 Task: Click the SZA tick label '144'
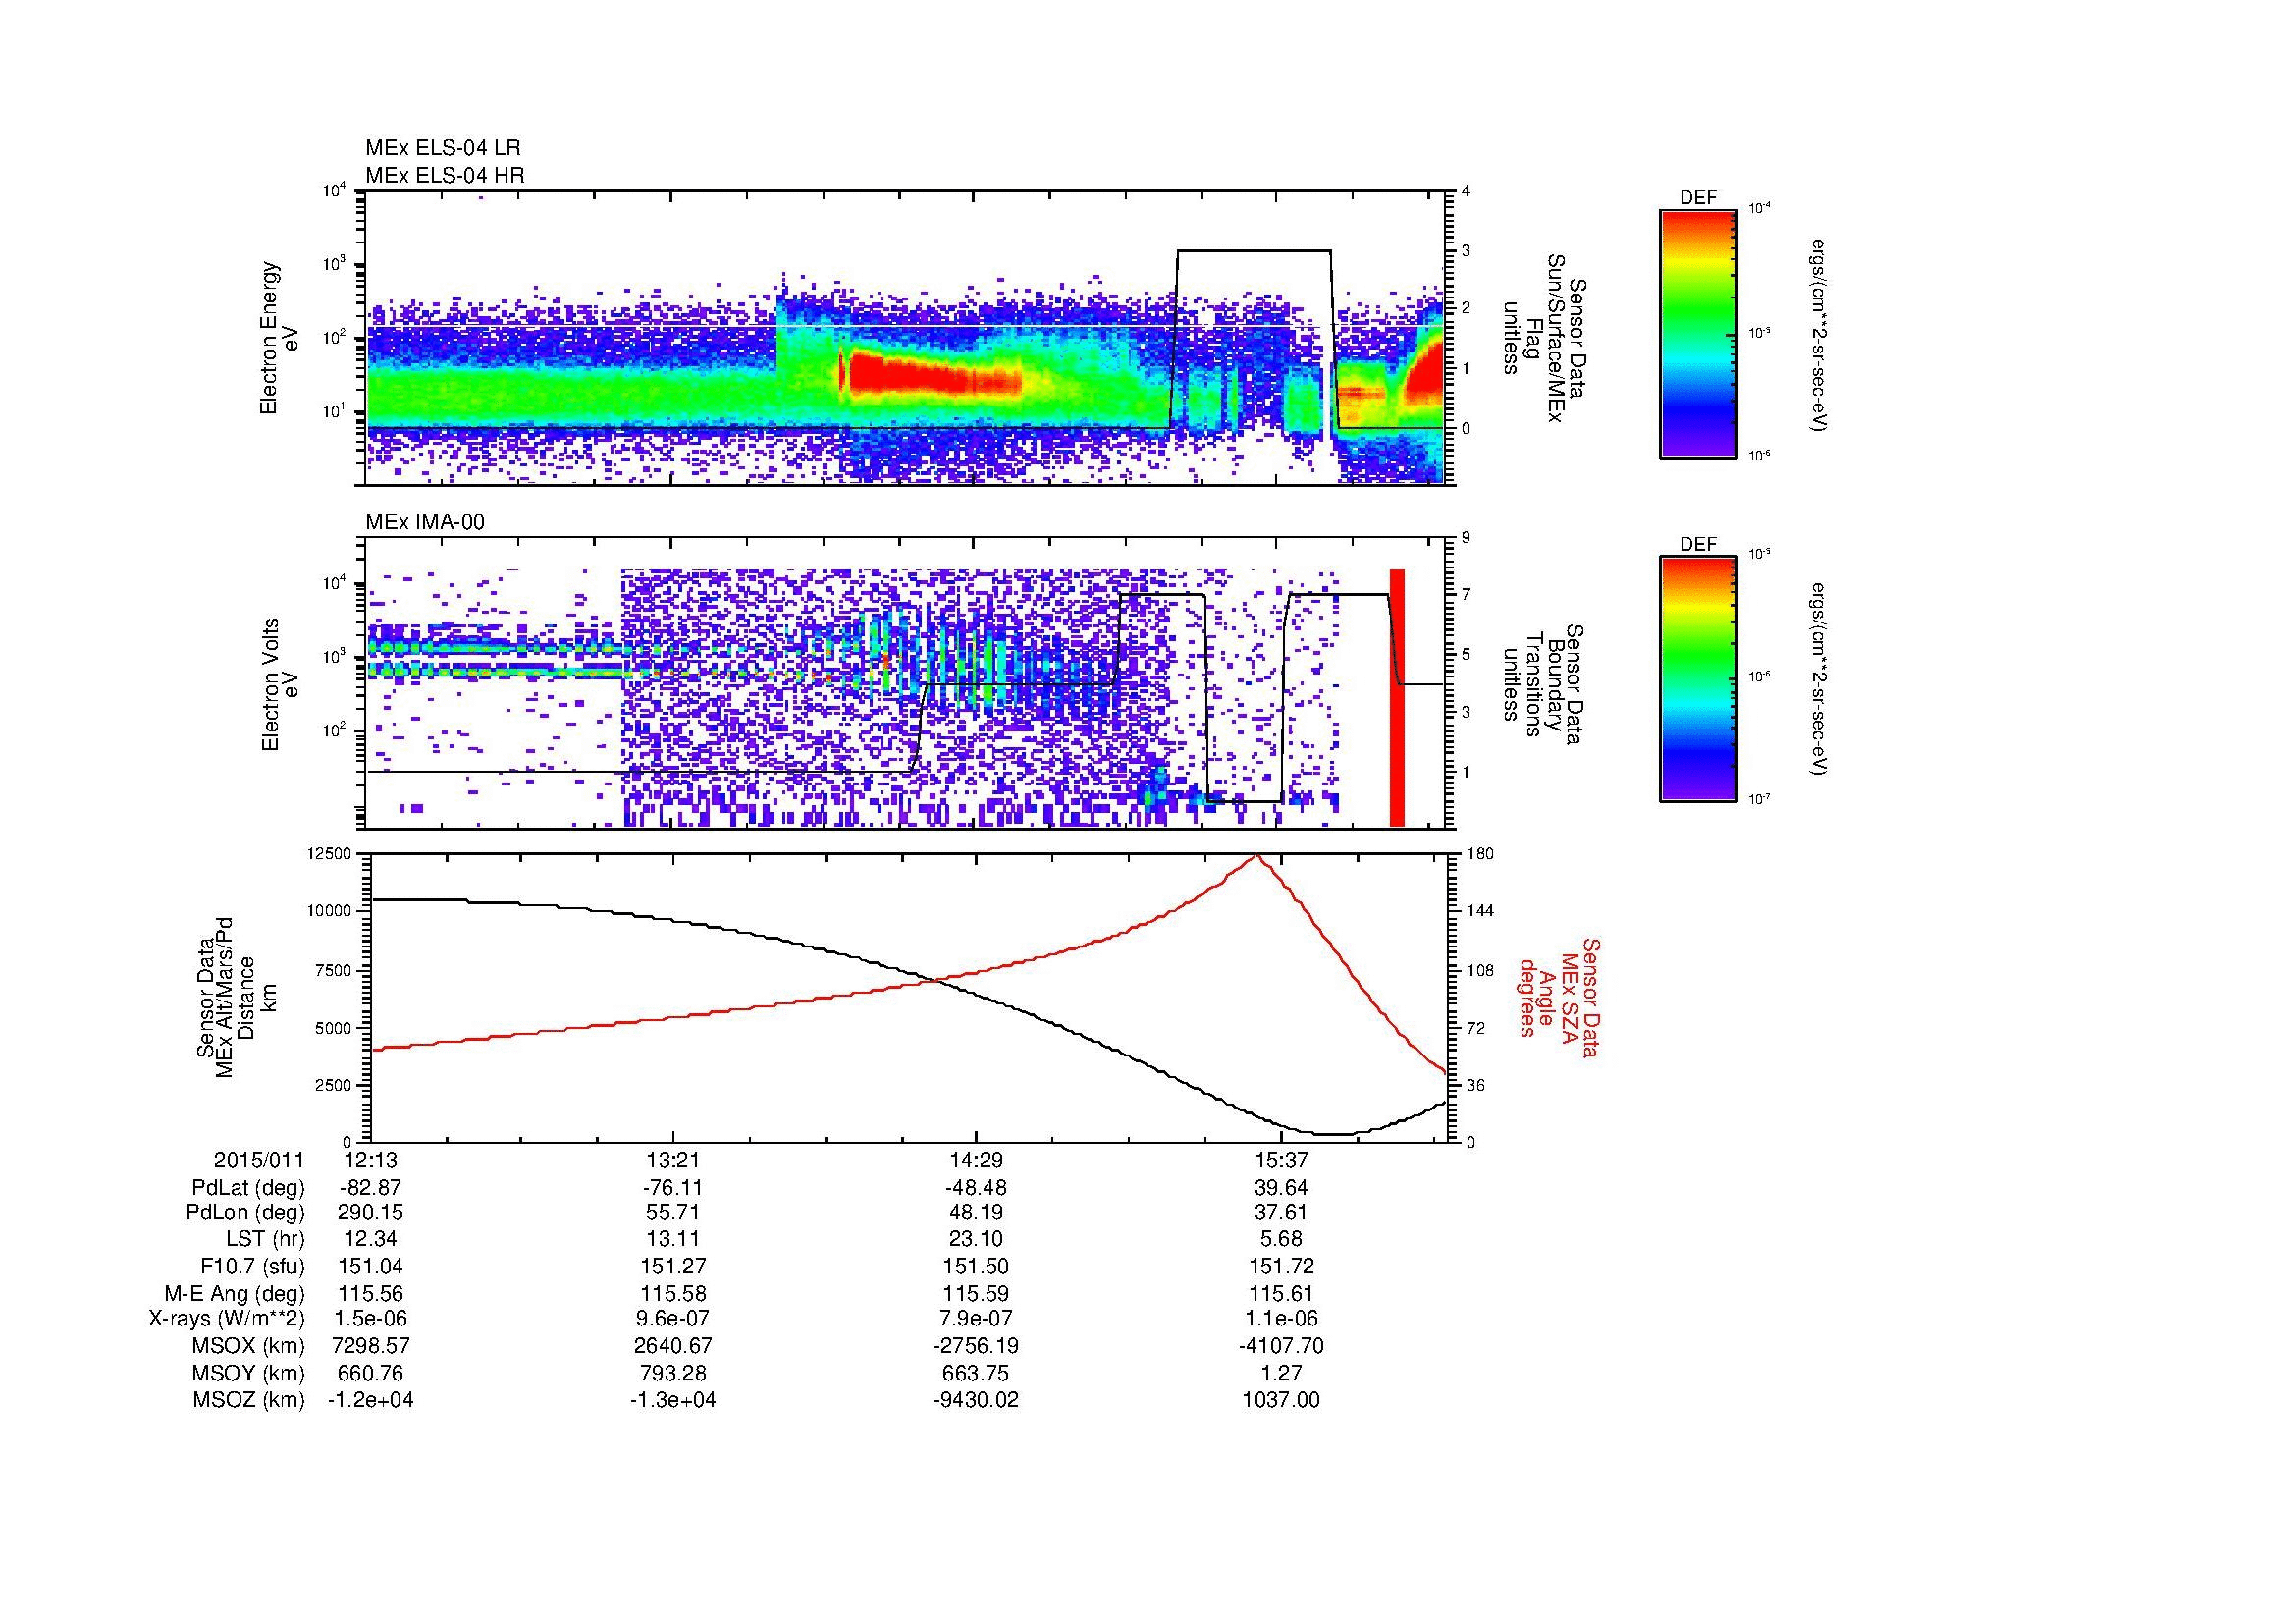coord(1480,911)
